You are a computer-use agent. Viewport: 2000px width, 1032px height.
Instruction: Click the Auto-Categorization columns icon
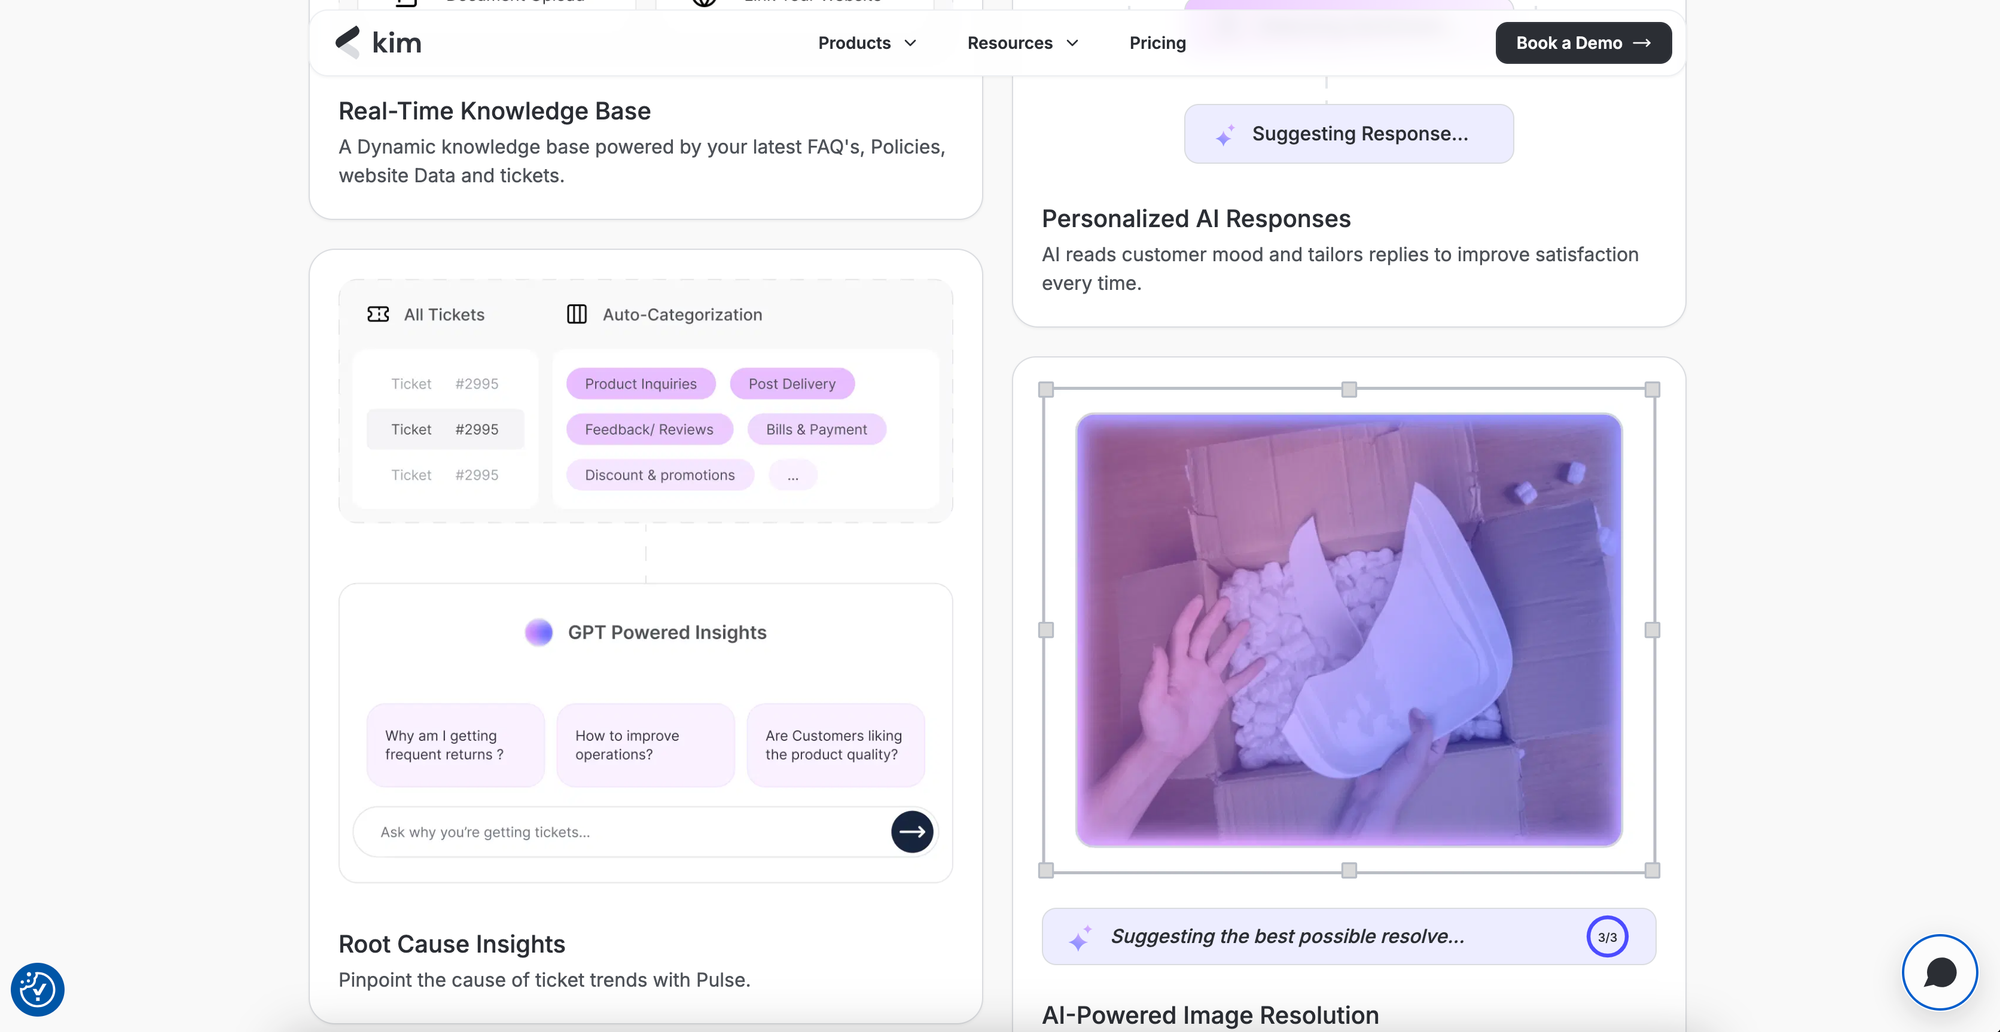pyautogui.click(x=577, y=314)
